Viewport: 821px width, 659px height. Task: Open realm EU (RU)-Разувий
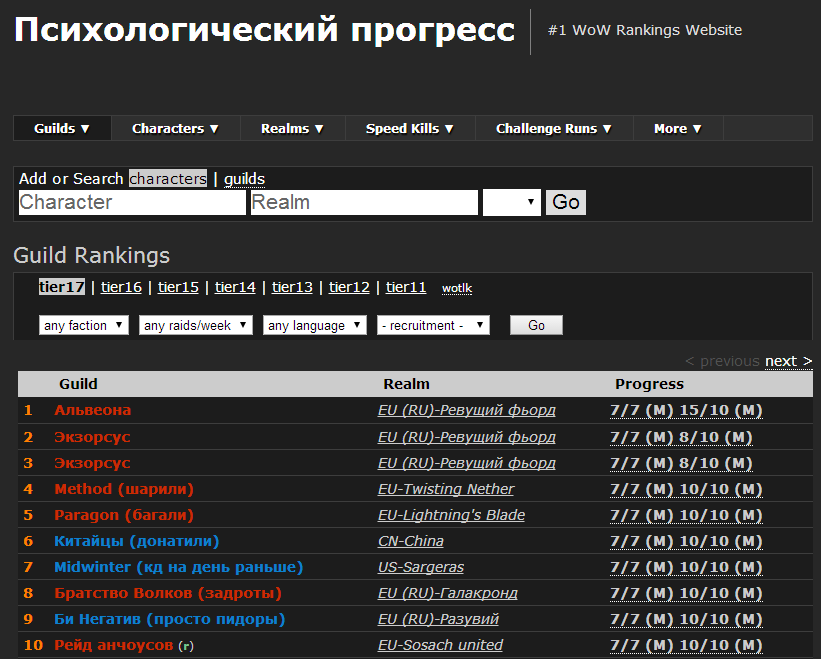coord(438,619)
